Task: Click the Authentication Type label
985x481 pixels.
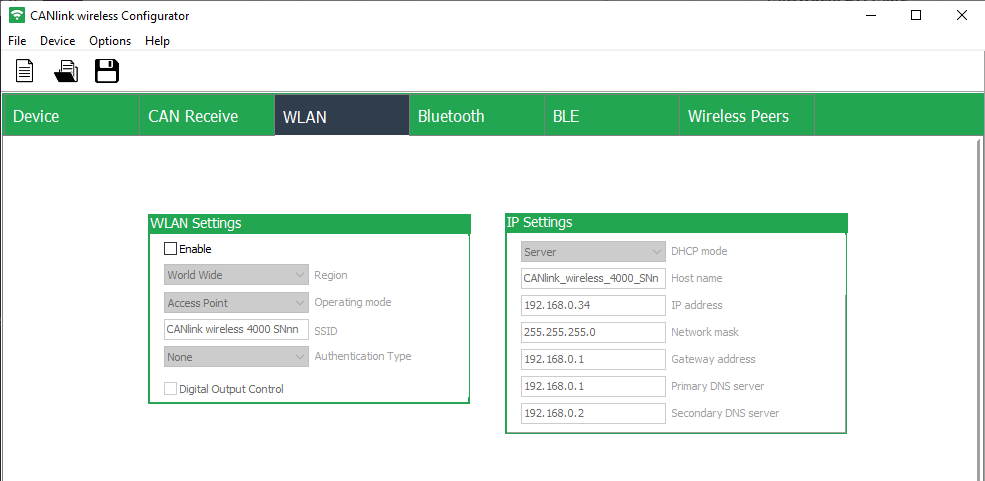Action: click(363, 356)
